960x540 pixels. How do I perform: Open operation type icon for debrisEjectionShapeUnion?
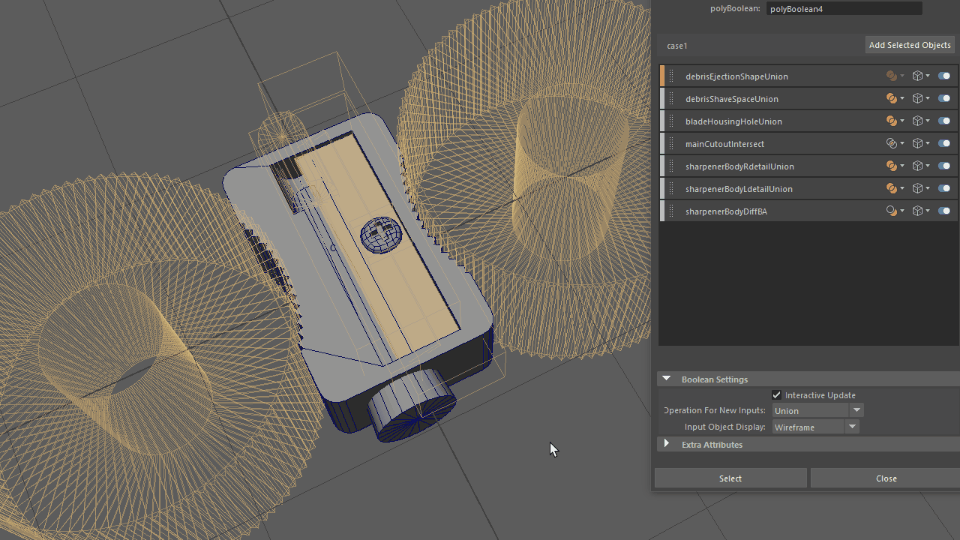(892, 76)
